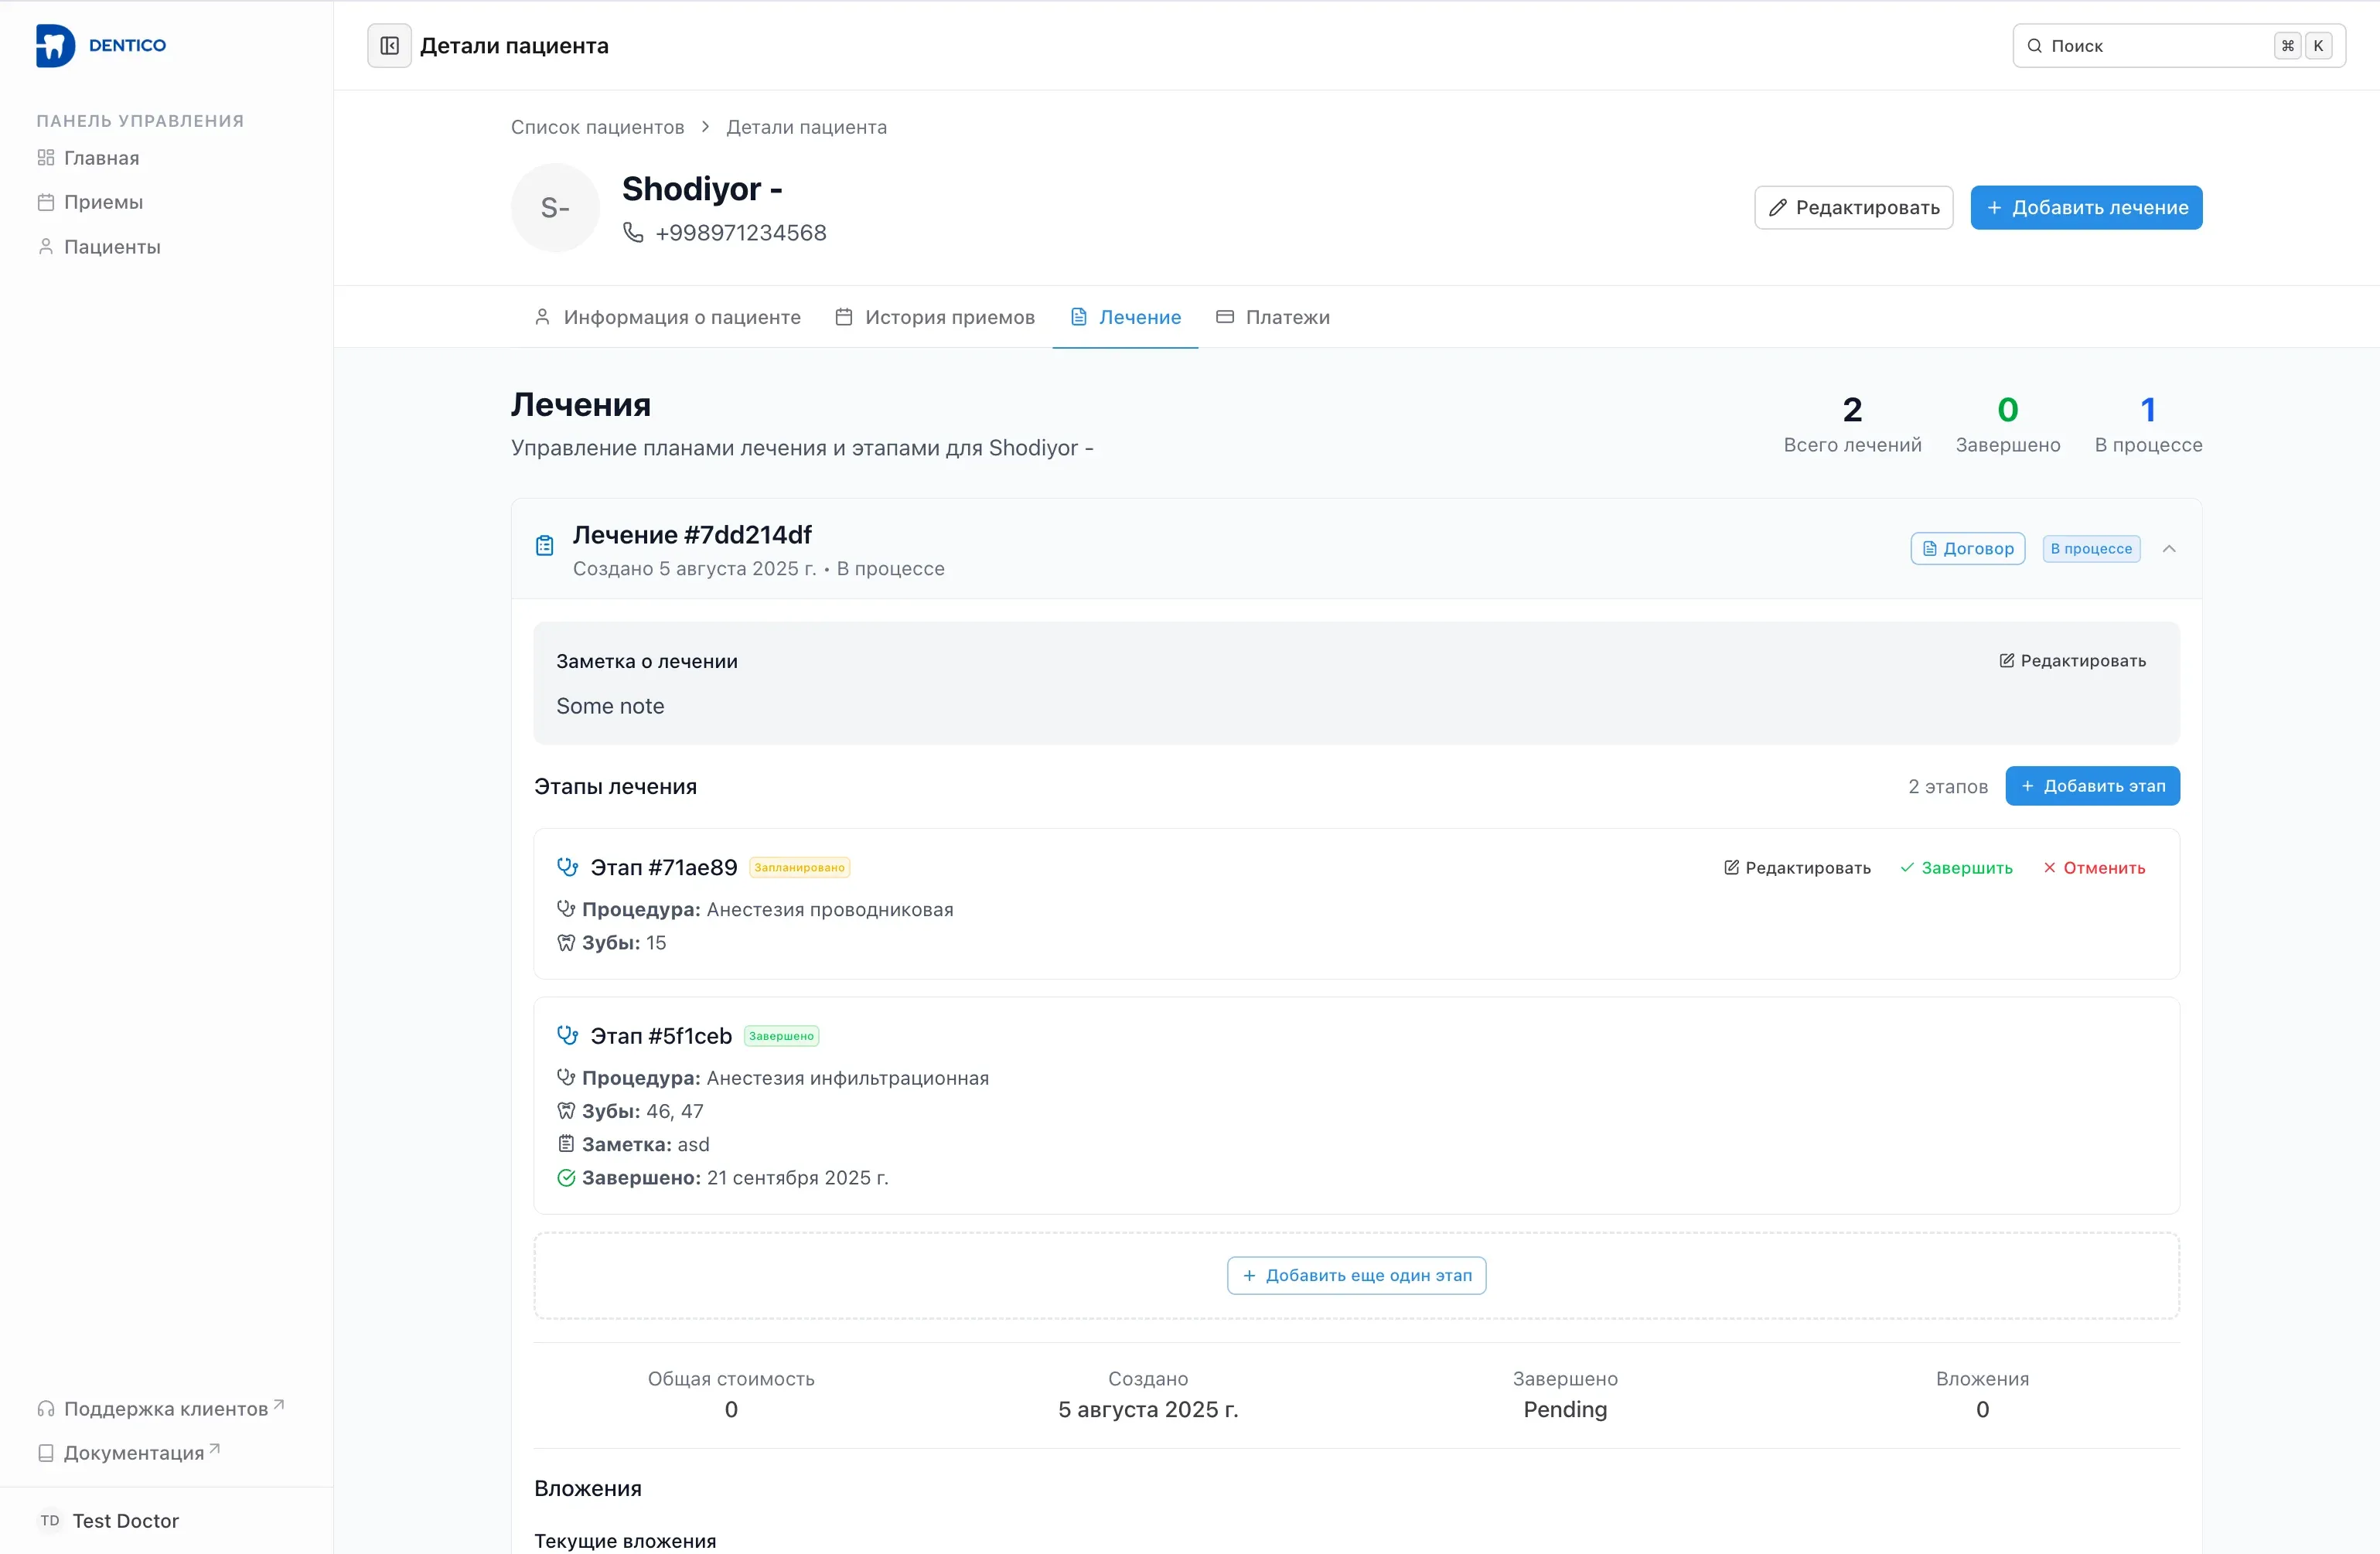
Task: Click the phone icon beside patient number
Action: 633,232
